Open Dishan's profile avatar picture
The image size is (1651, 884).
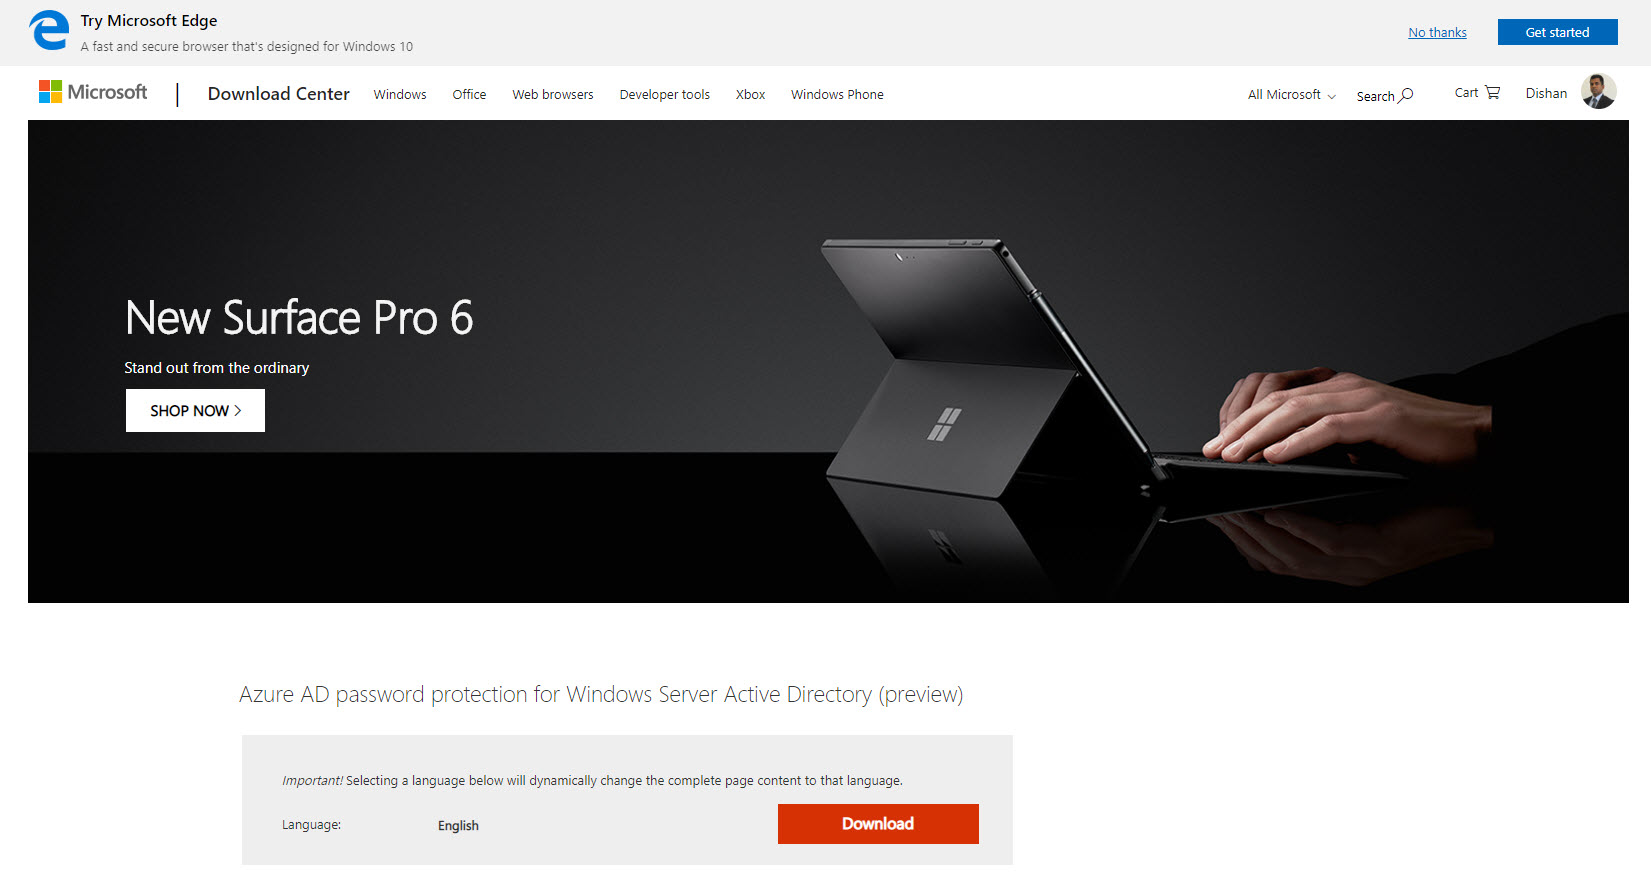point(1598,91)
